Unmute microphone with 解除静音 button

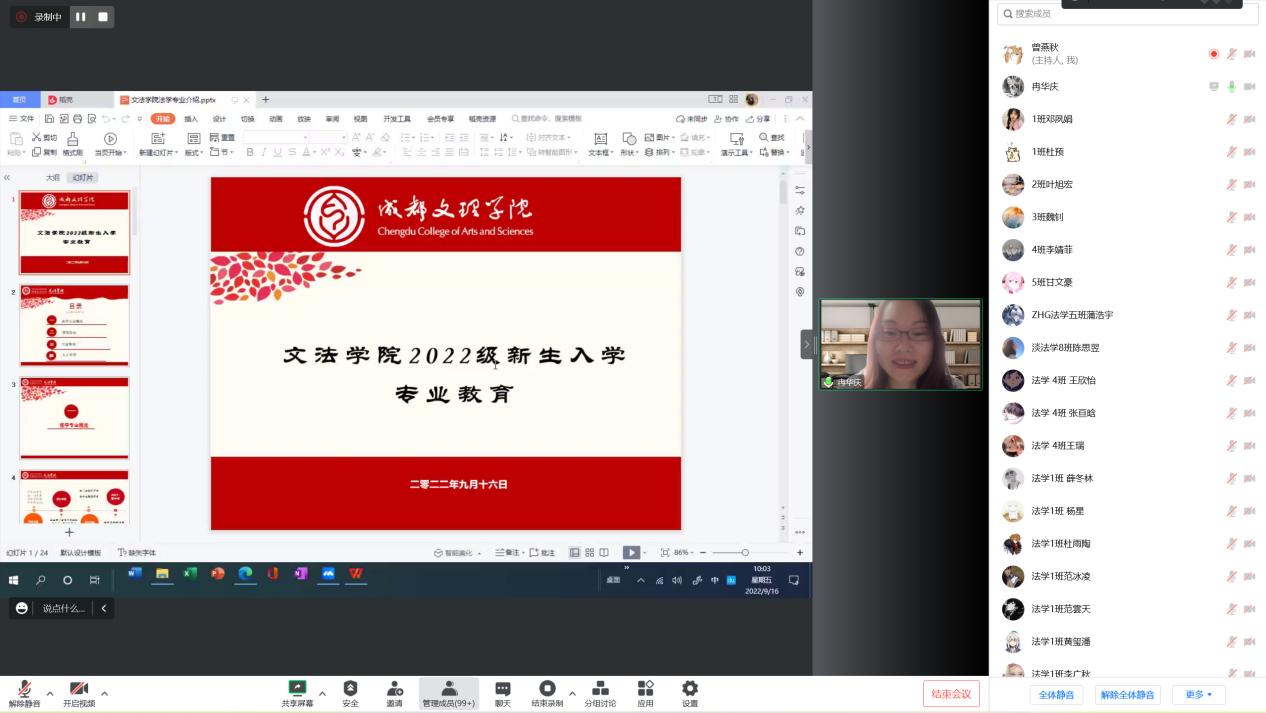[24, 693]
